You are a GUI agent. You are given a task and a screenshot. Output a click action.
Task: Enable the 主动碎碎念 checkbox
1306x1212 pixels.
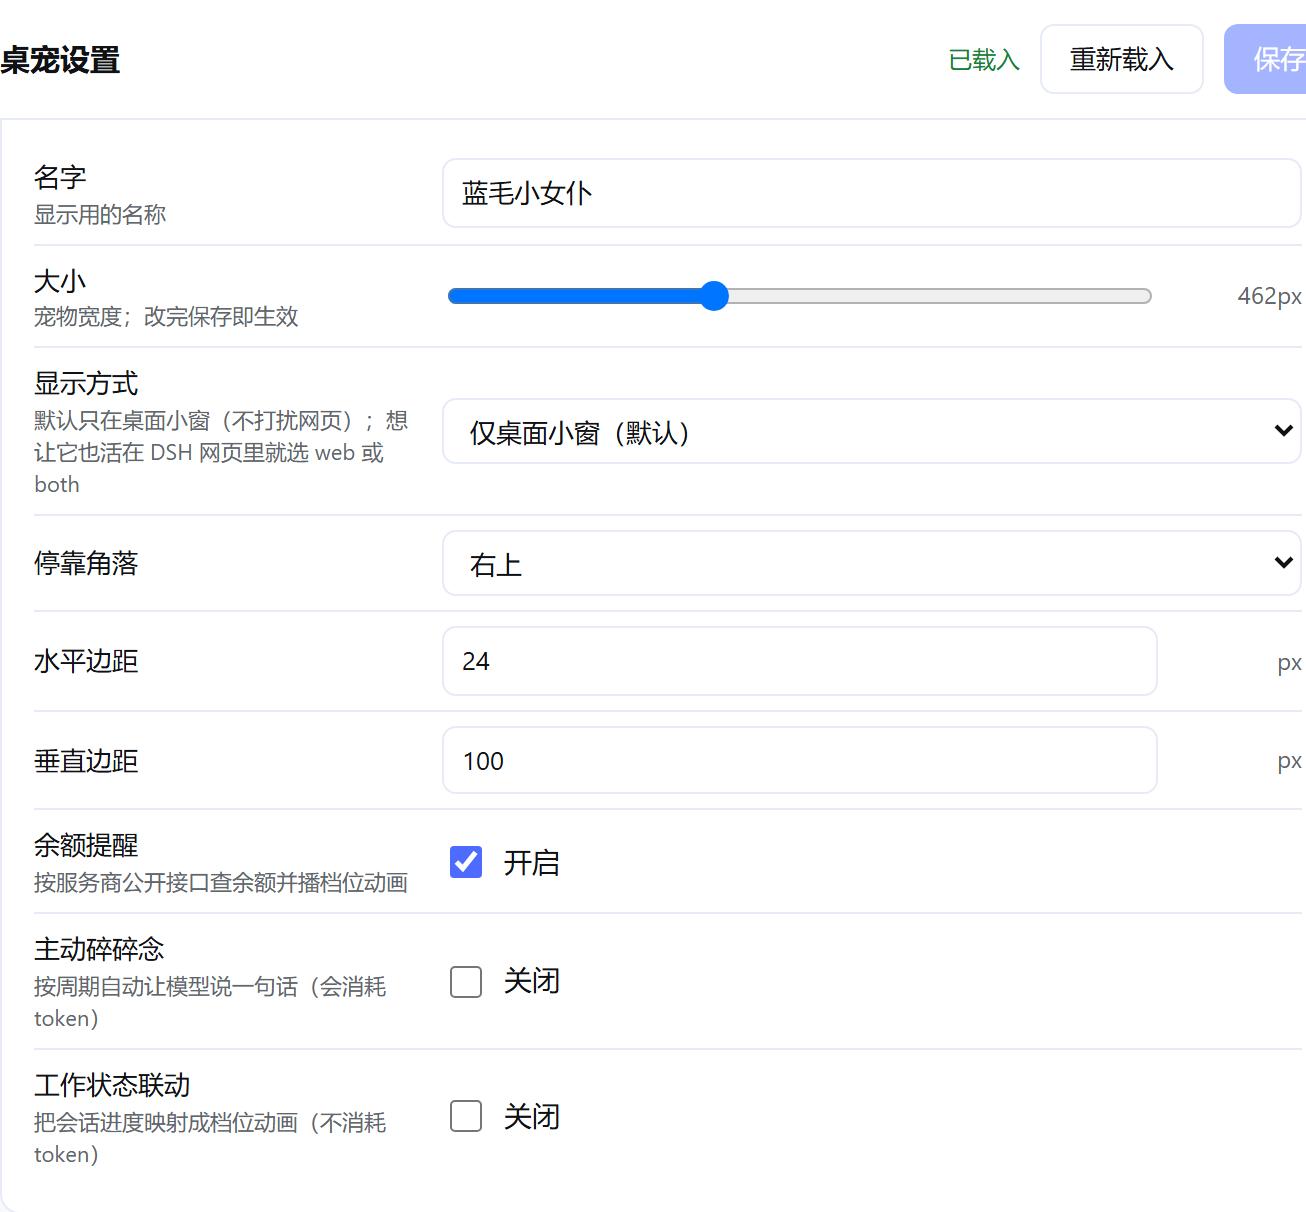pos(466,981)
